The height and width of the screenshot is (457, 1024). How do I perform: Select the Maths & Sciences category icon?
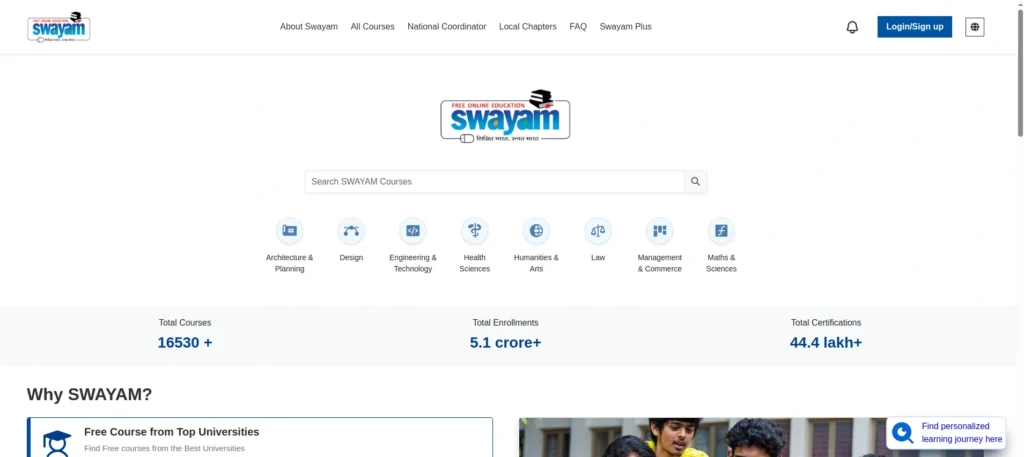(722, 230)
